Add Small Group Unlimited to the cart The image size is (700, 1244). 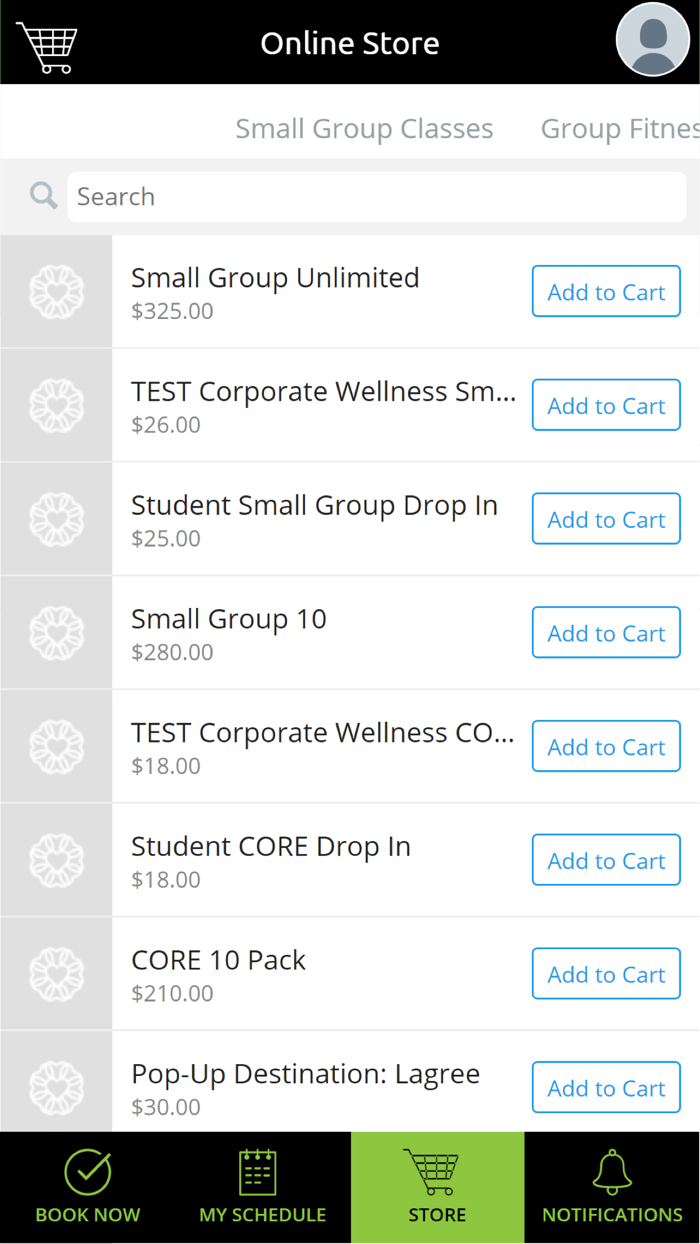606,291
